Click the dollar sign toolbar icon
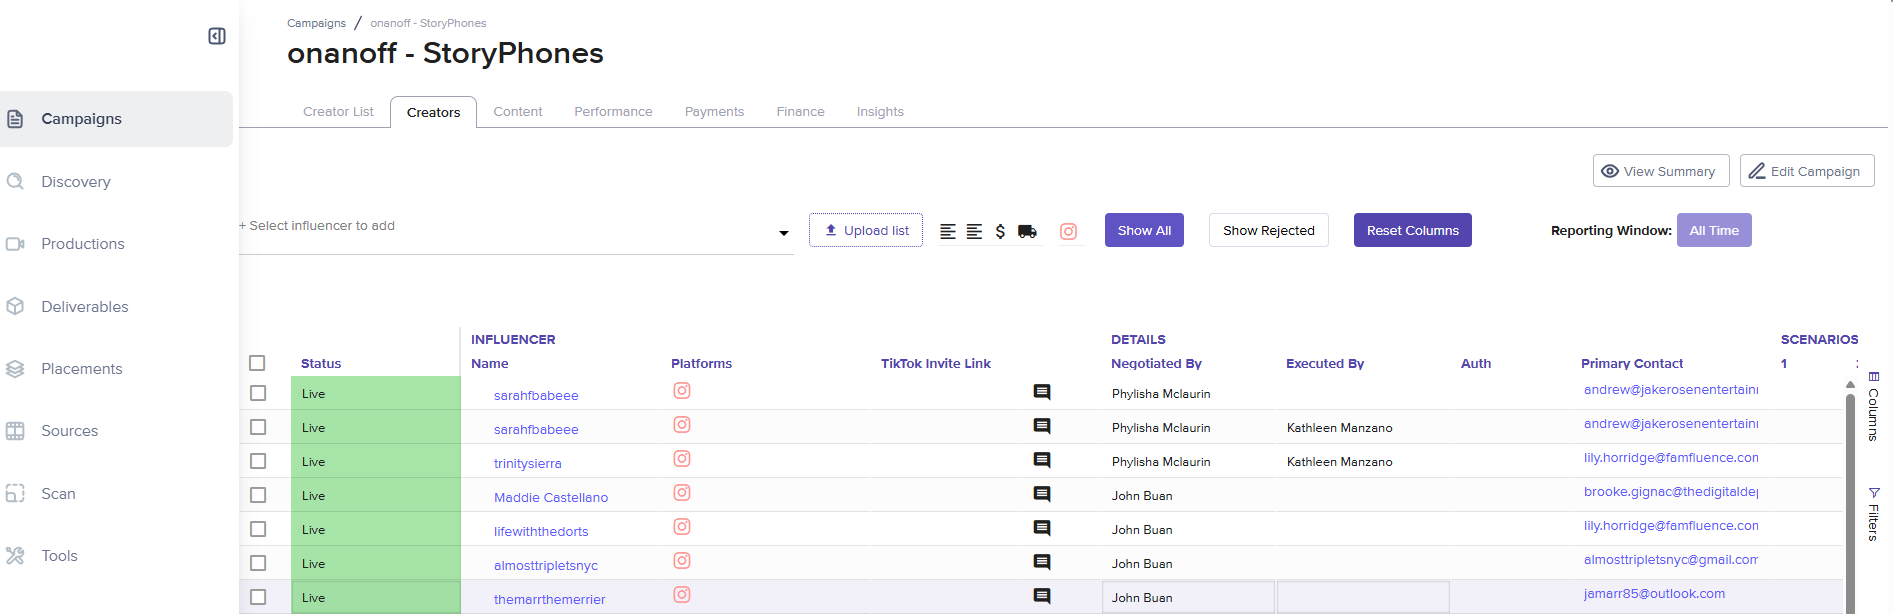1893x614 pixels. [1000, 231]
